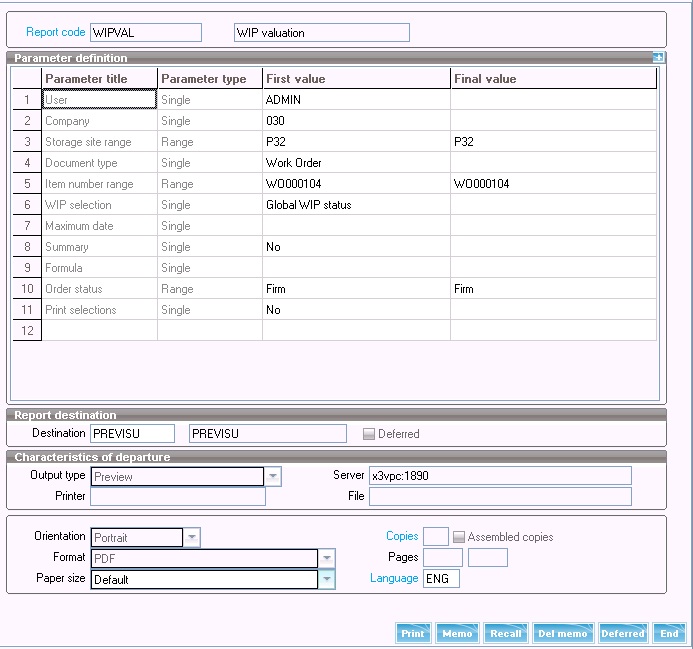
Task: Select Item number range first value WO000104
Action: [x=356, y=183]
